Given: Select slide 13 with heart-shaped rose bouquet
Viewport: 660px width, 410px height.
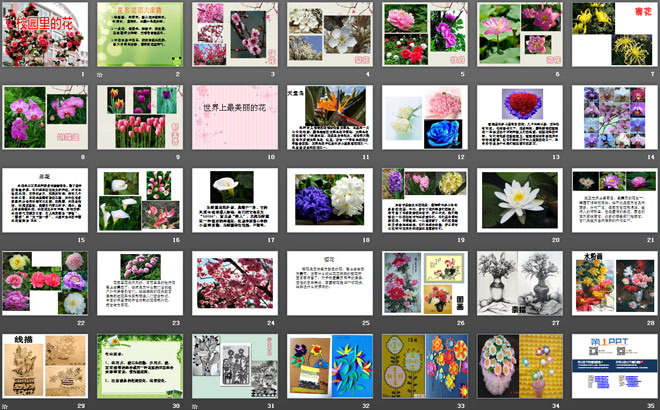Looking at the screenshot, I should coord(520,117).
